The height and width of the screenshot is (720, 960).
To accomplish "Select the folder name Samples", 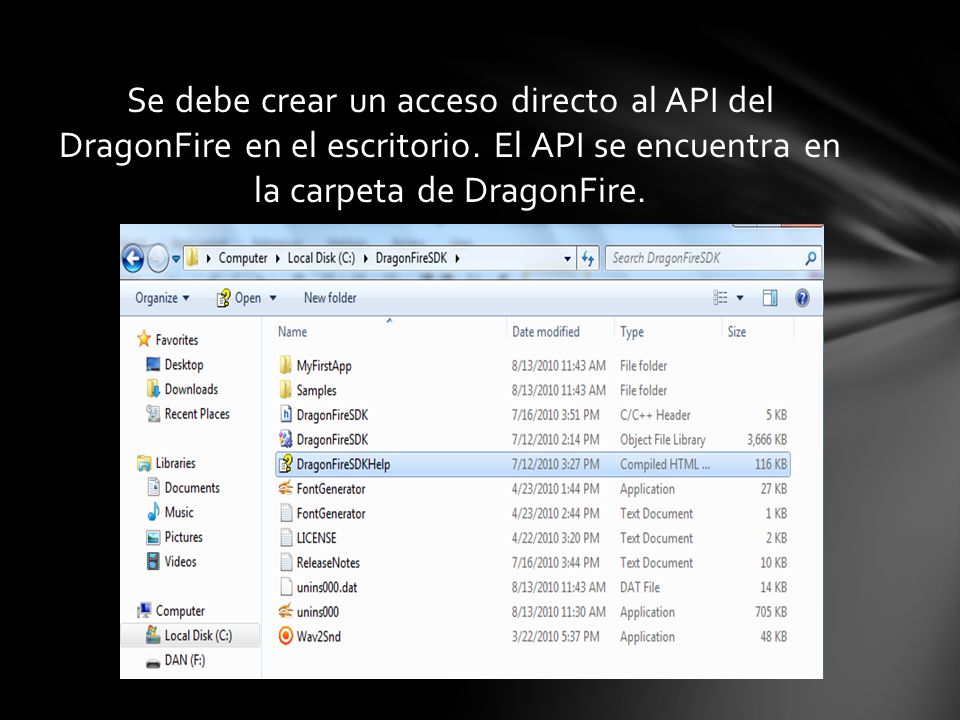I will pos(317,391).
